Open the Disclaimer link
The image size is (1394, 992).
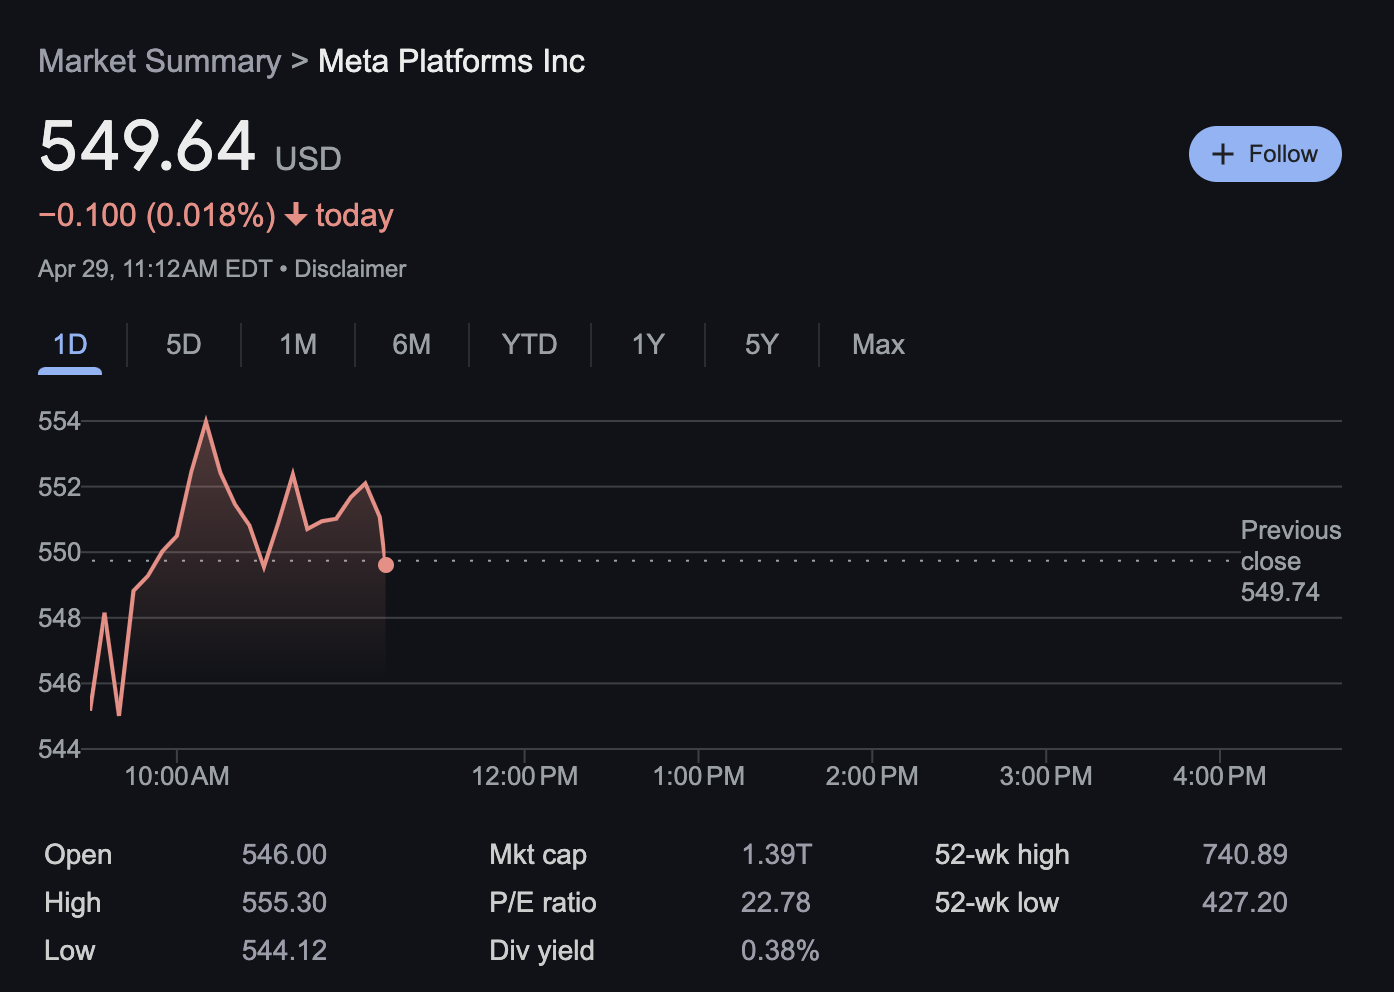click(350, 269)
